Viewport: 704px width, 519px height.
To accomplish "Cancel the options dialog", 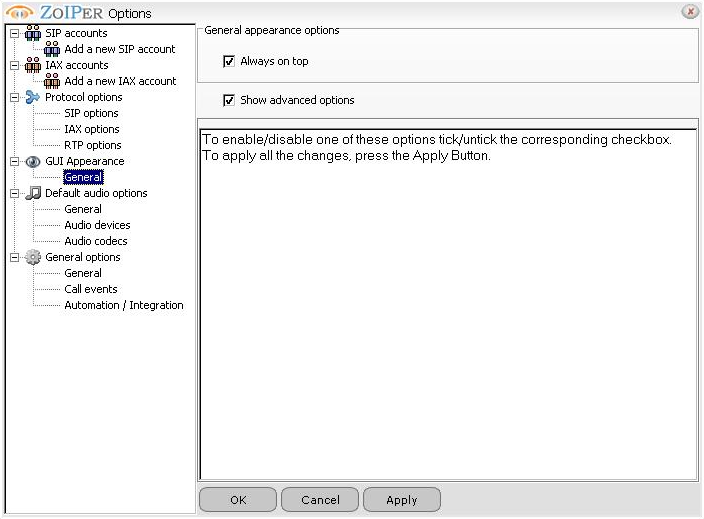I will point(320,500).
